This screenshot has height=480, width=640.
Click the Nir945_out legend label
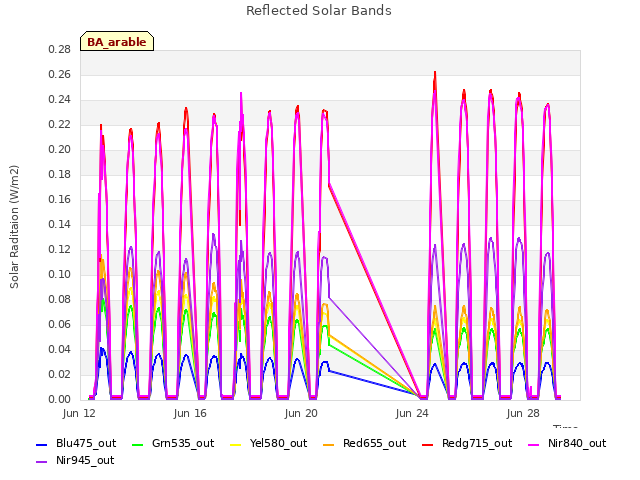click(x=85, y=460)
